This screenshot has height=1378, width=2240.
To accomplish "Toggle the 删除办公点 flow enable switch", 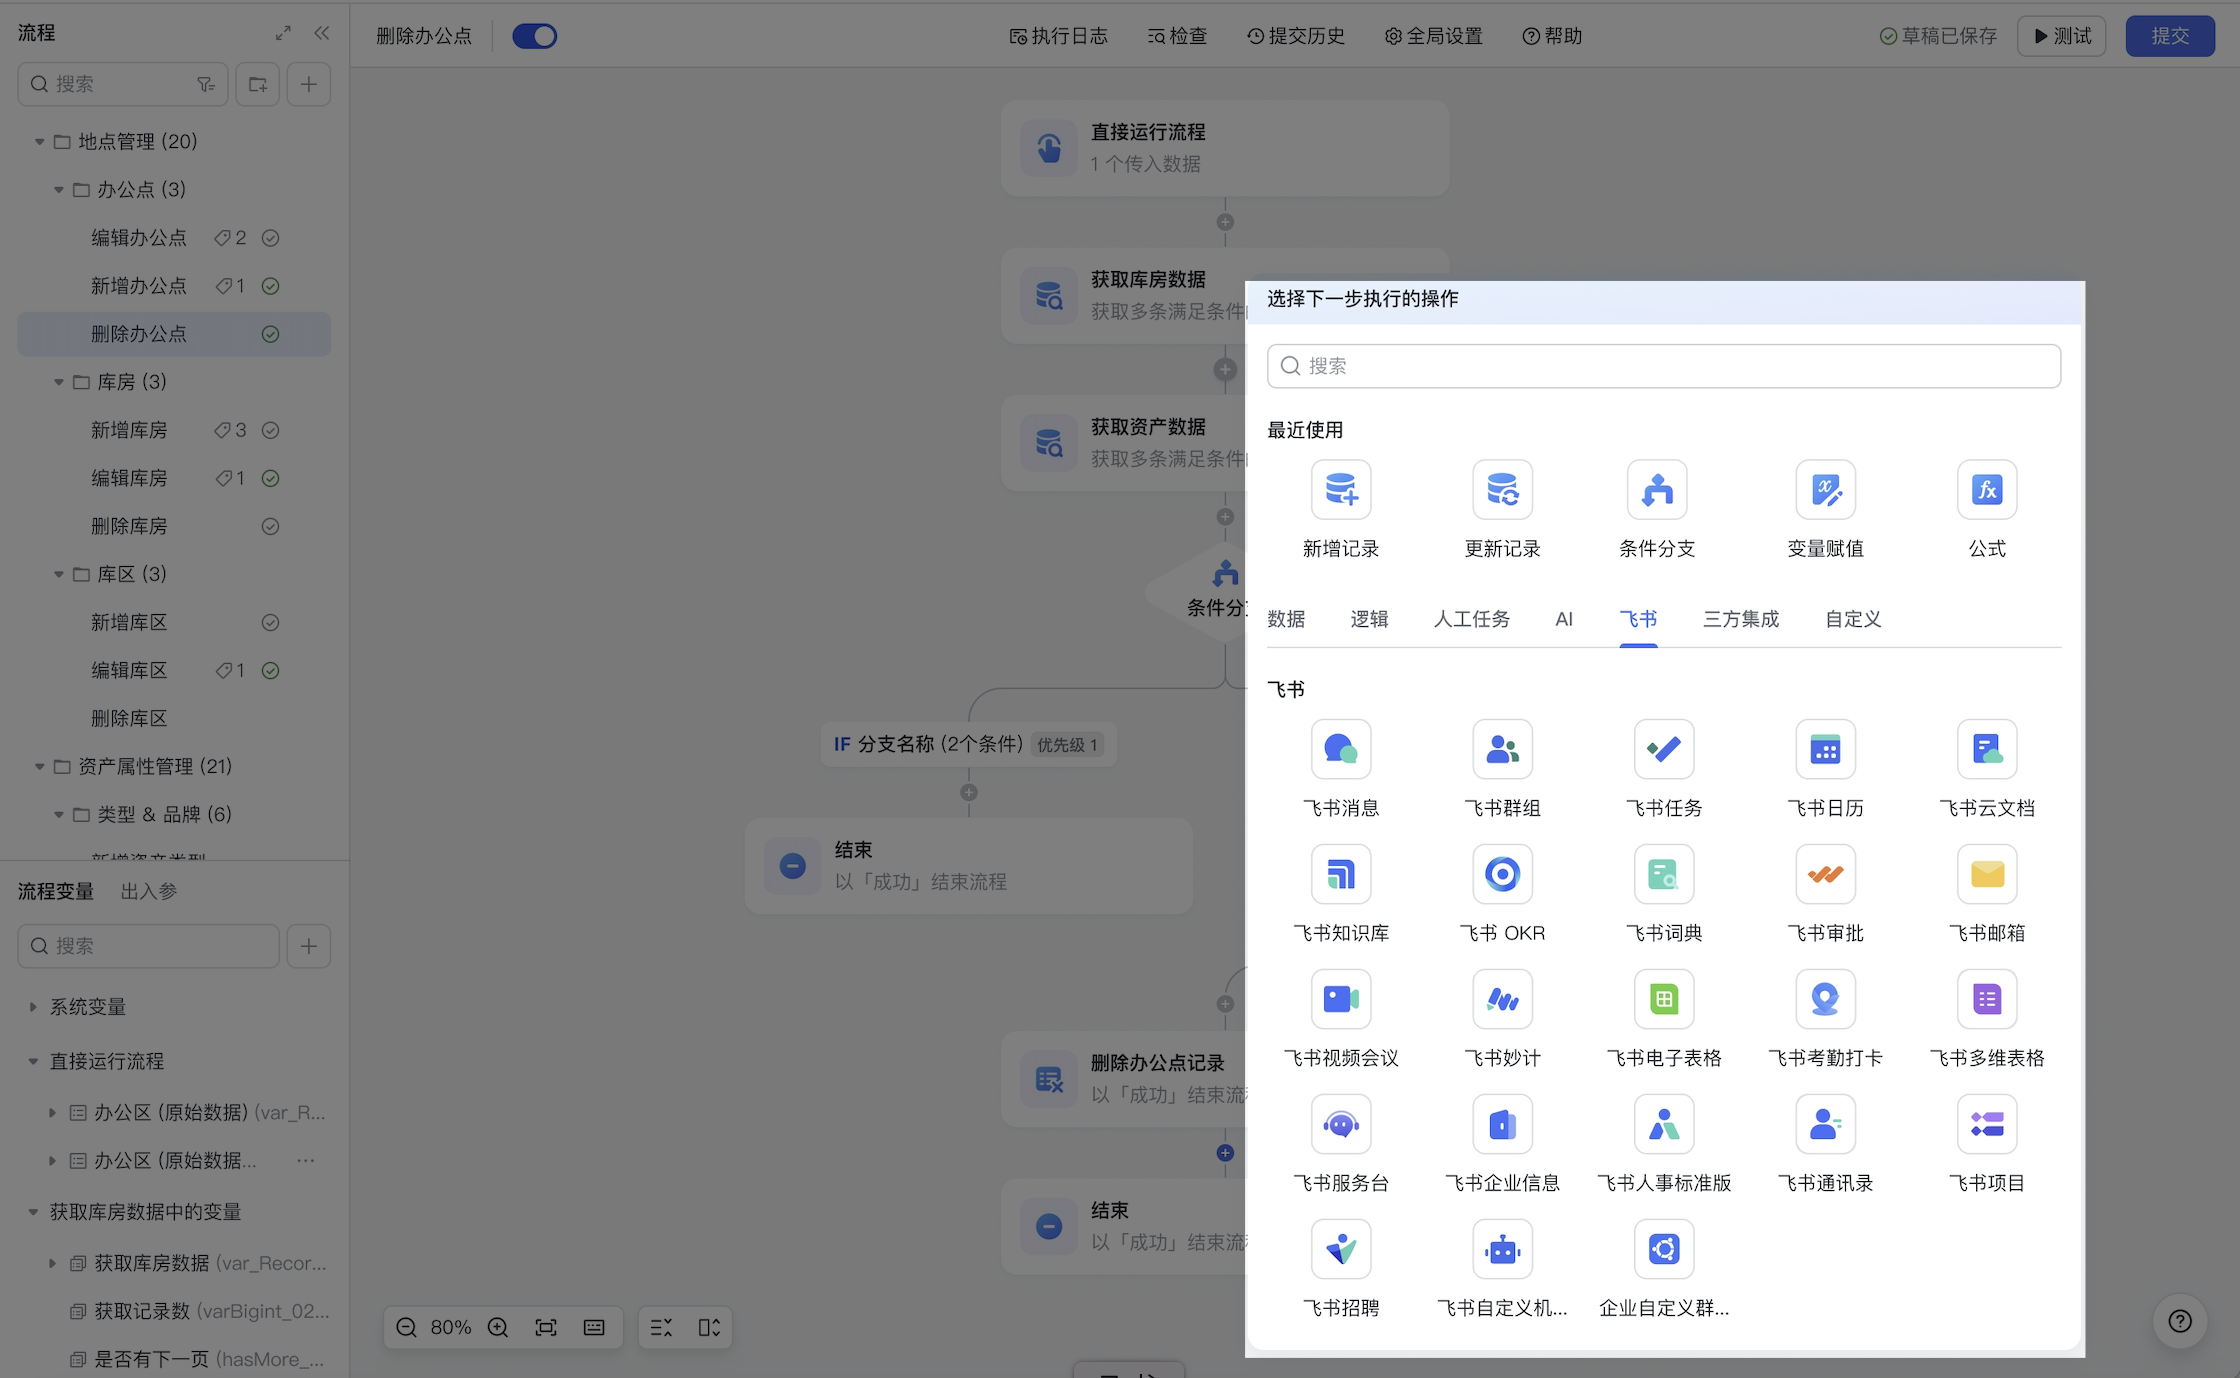I will (534, 36).
